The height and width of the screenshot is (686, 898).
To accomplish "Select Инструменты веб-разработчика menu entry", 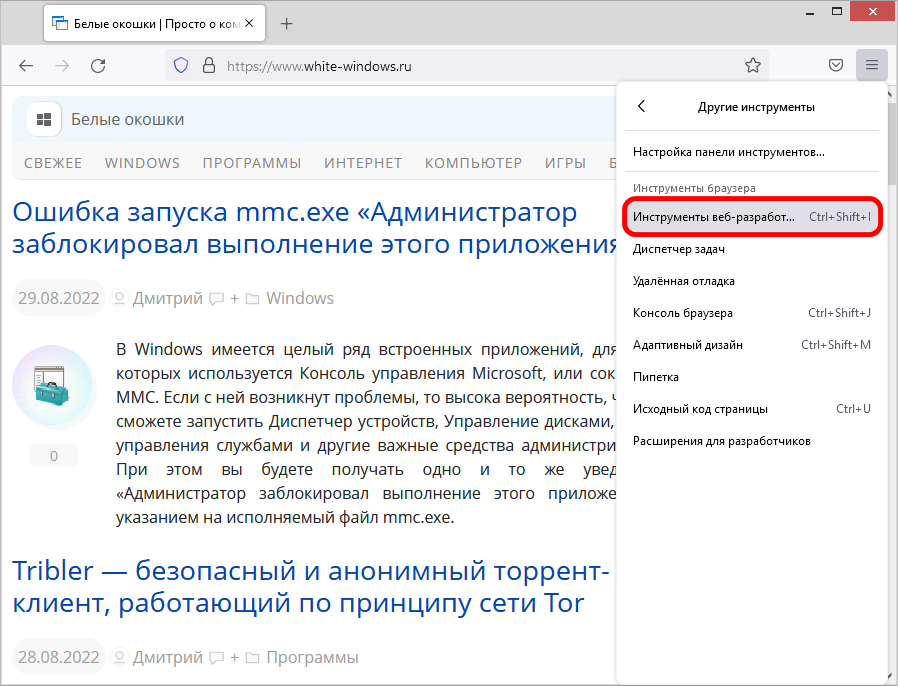I will (751, 217).
